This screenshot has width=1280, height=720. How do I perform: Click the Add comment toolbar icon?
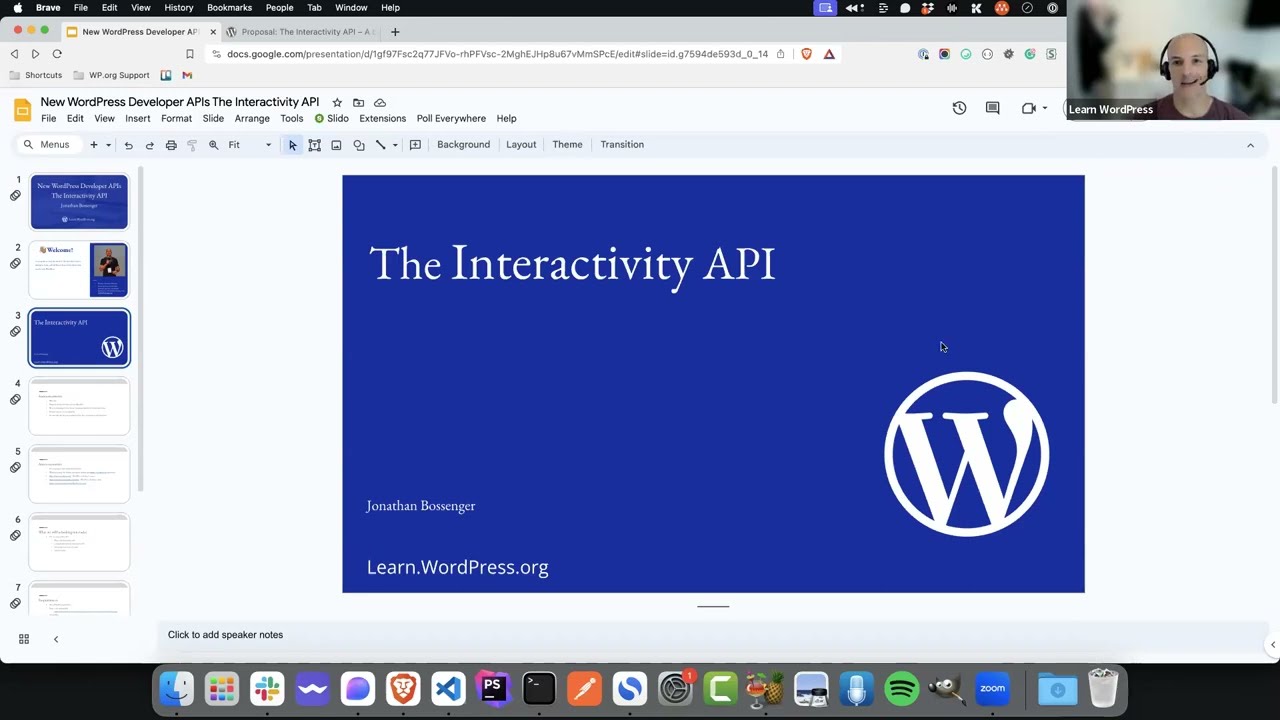coord(415,145)
